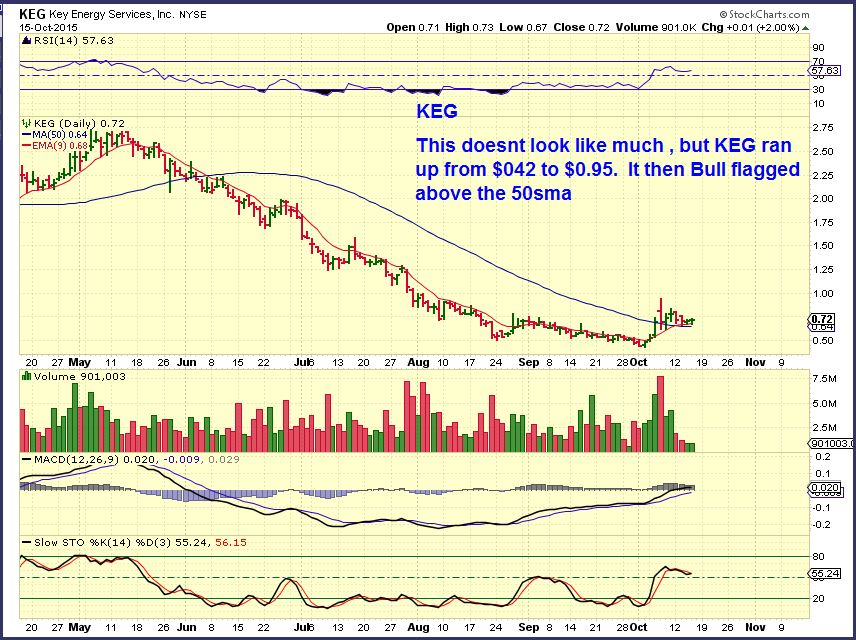Click the 15-Oct-2015 chart date
The height and width of the screenshot is (640, 856).
pos(49,27)
